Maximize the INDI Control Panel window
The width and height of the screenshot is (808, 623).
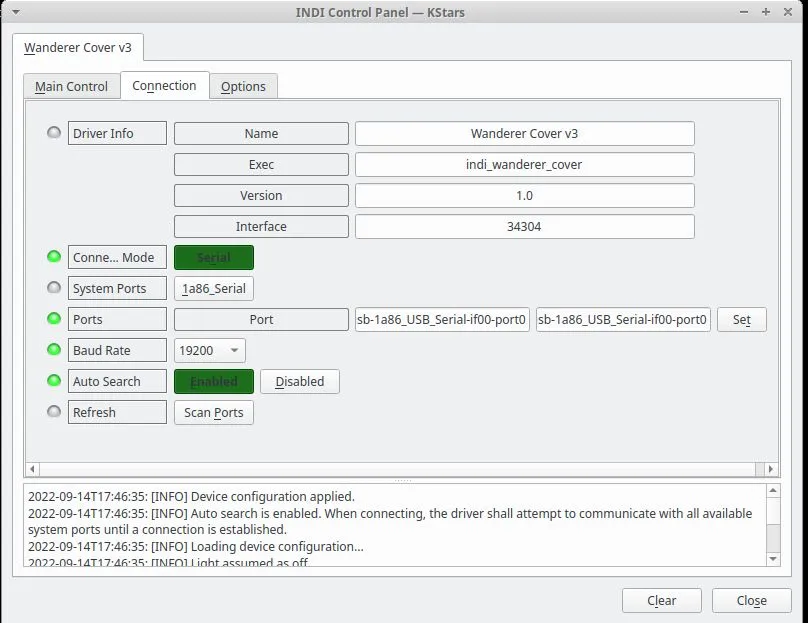[766, 12]
